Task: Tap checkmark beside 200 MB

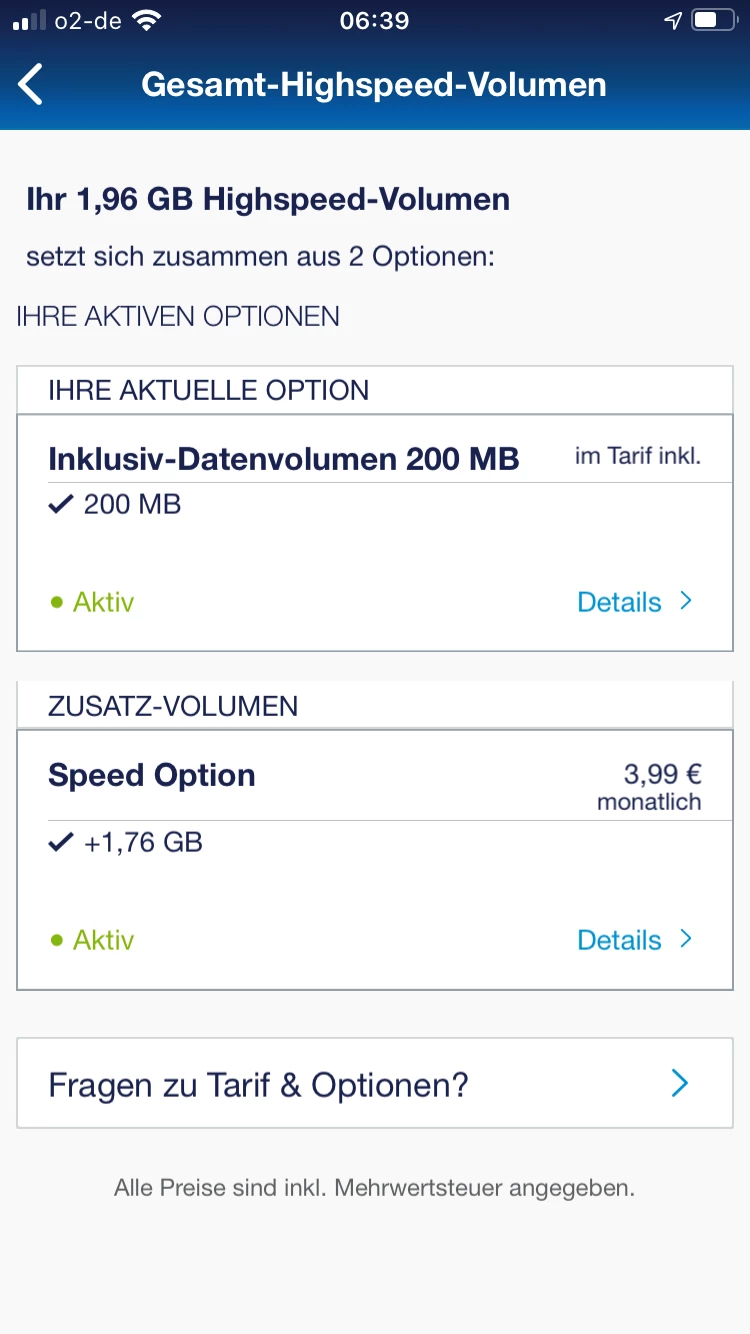Action: point(62,505)
